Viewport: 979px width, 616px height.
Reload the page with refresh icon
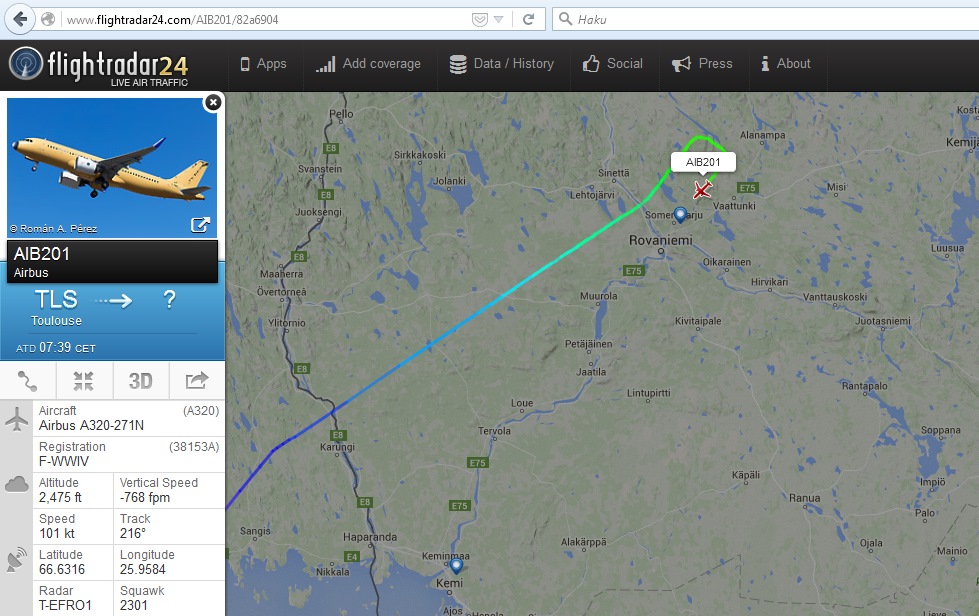pyautogui.click(x=528, y=19)
